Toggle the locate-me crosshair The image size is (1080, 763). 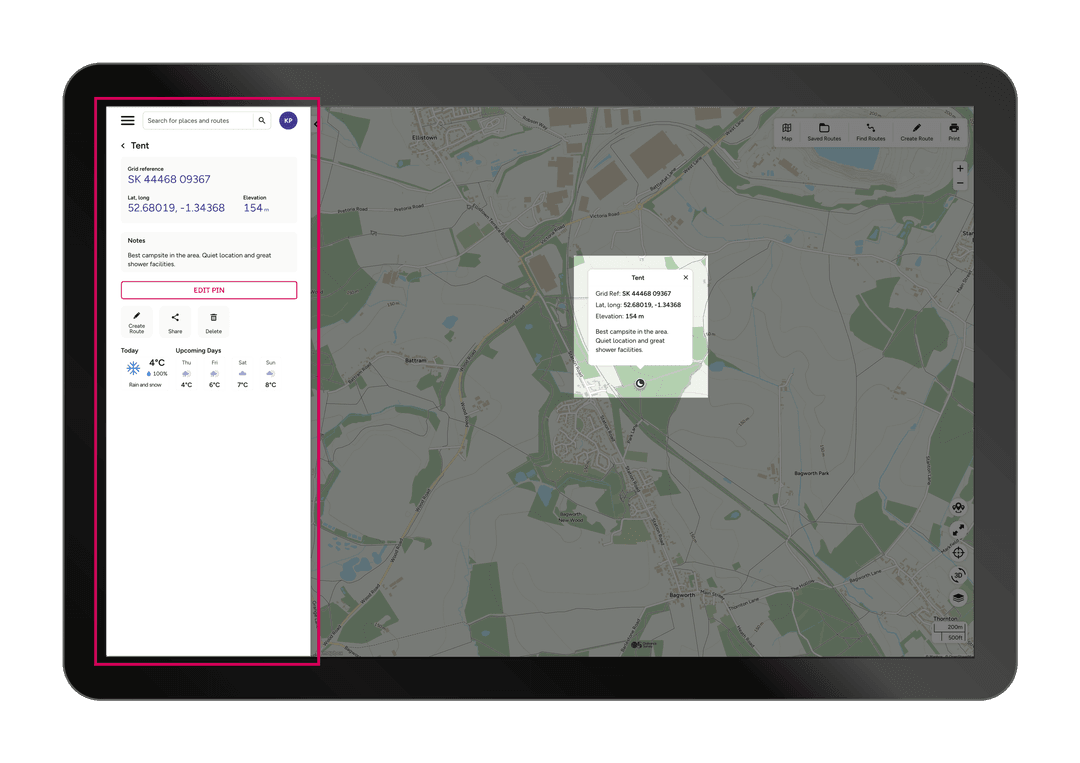tap(958, 552)
